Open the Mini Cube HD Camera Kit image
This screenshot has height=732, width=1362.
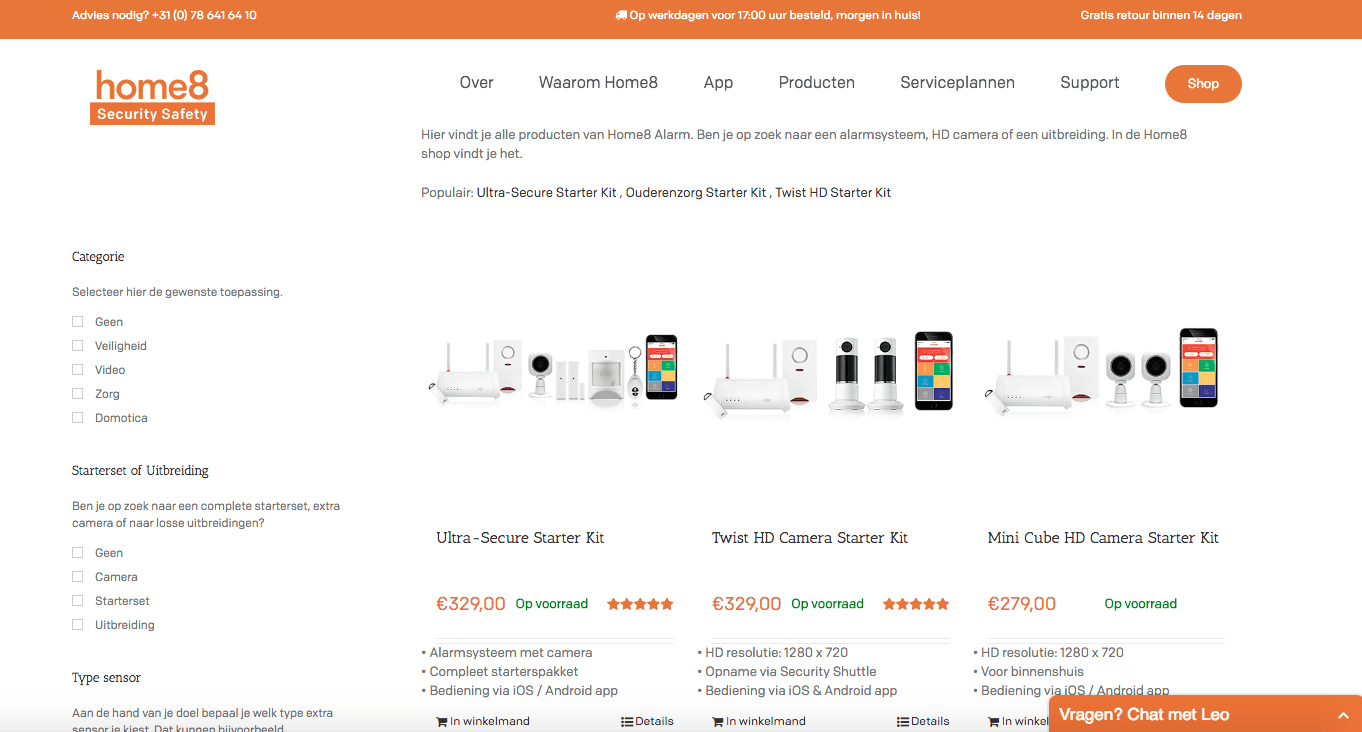(1103, 369)
